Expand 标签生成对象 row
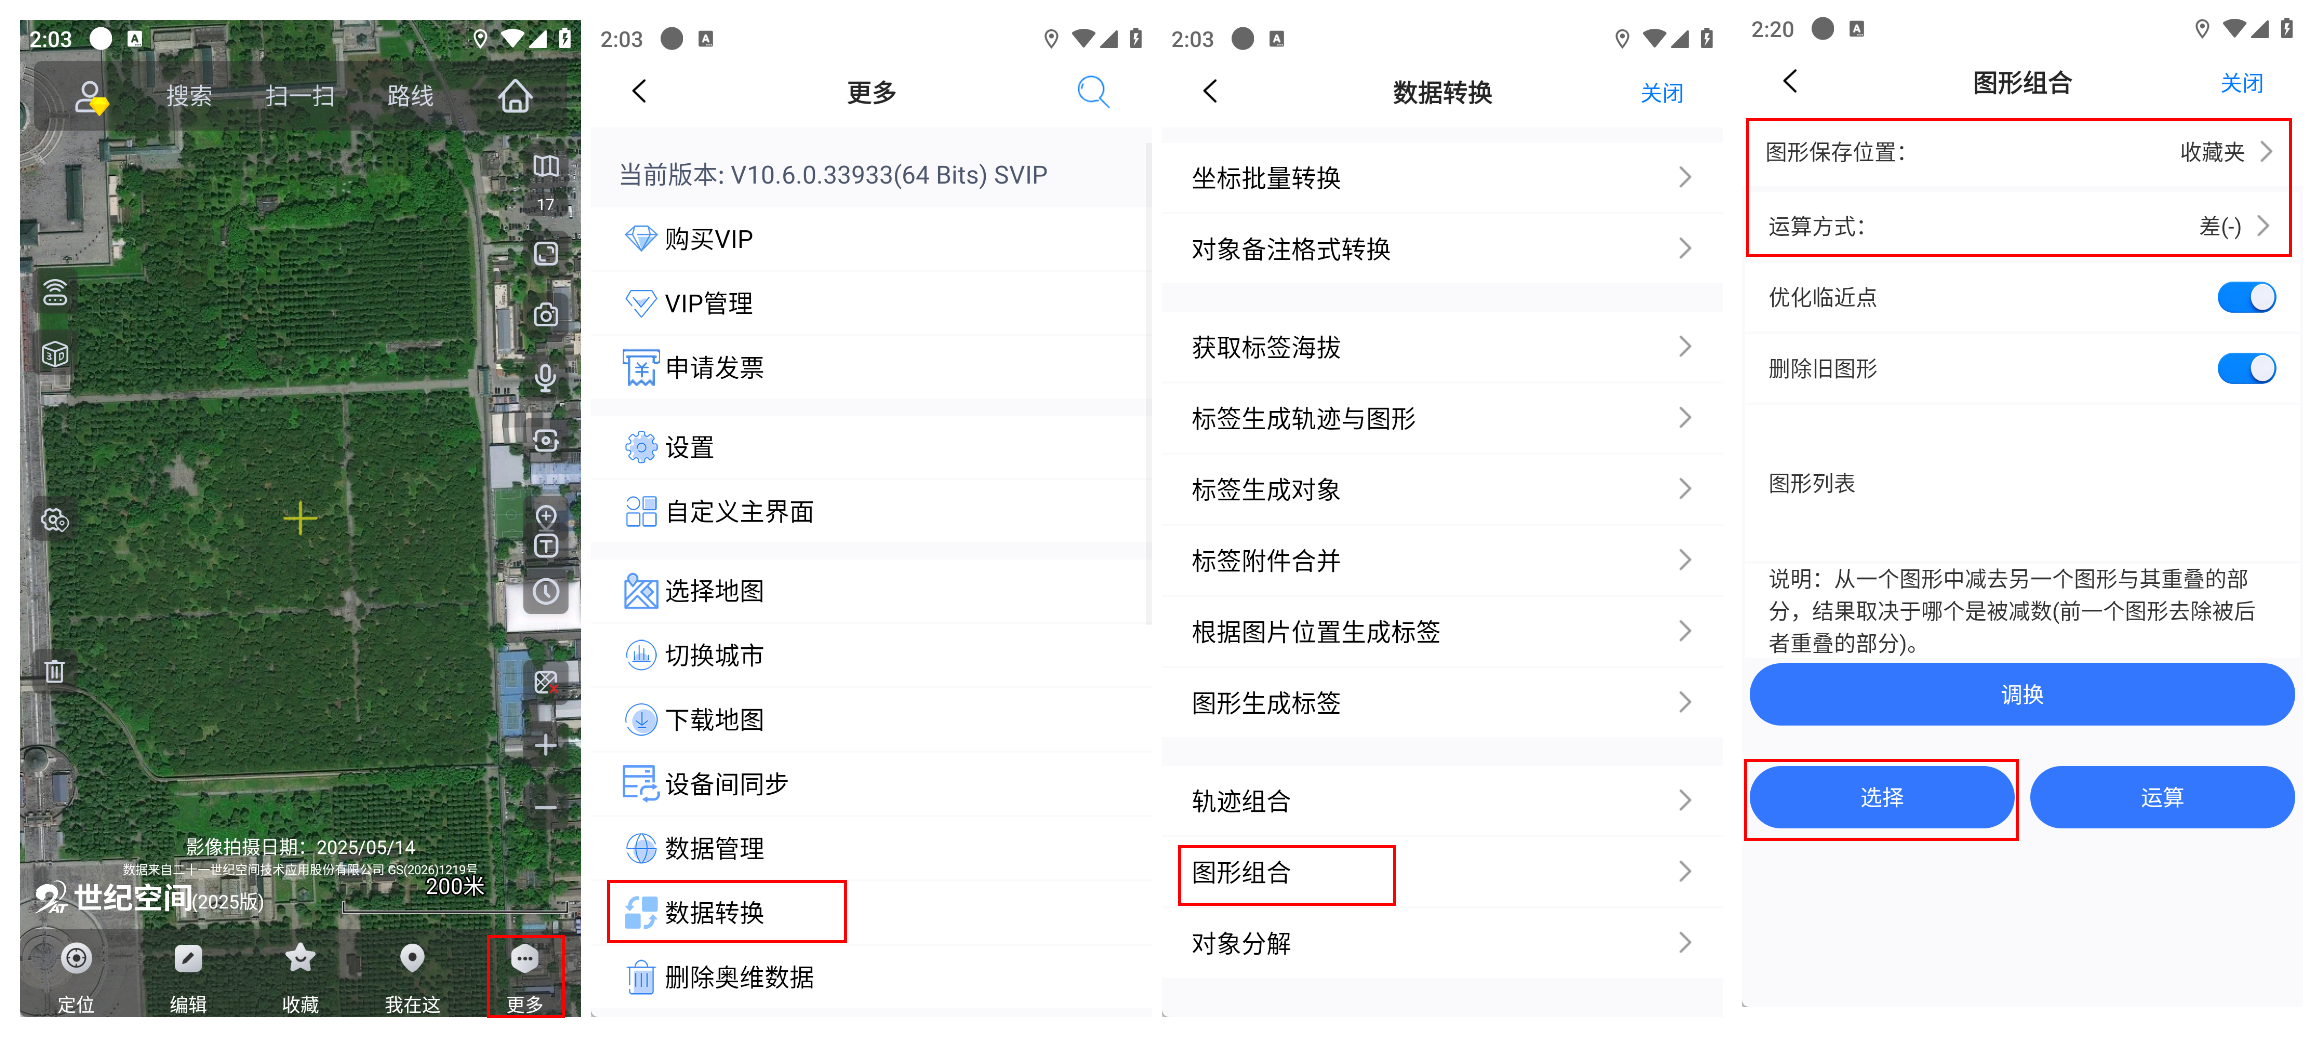The width and height of the screenshot is (2313, 1037). click(1441, 489)
